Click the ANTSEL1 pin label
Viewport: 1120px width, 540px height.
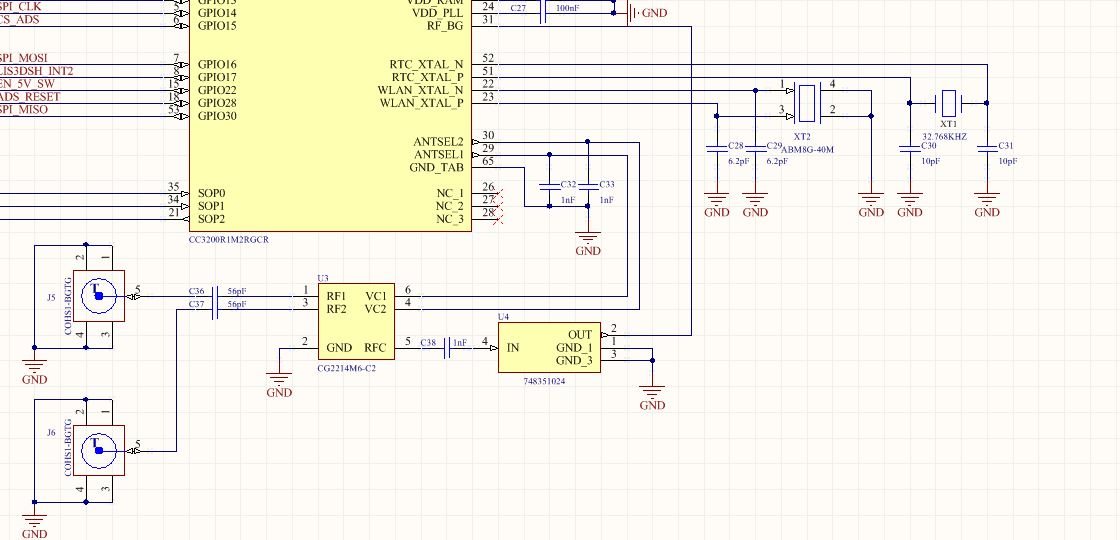coord(439,155)
